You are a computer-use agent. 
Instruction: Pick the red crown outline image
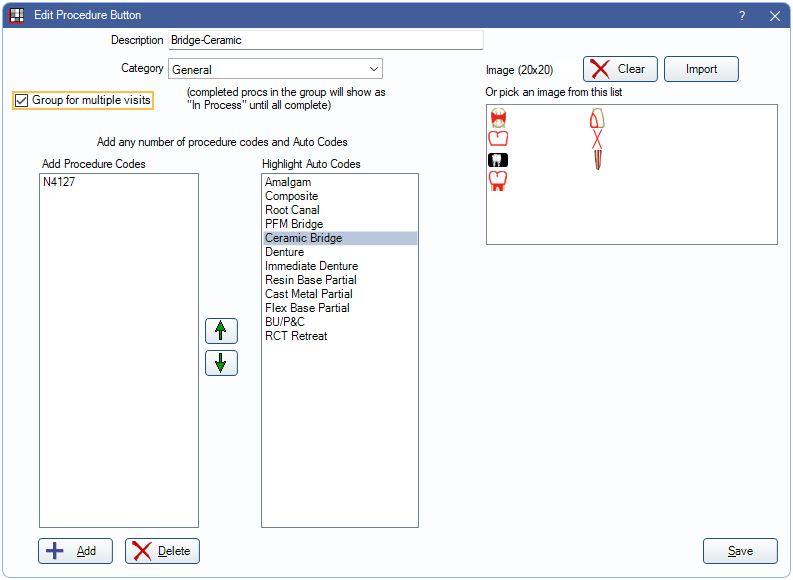pyautogui.click(x=497, y=139)
